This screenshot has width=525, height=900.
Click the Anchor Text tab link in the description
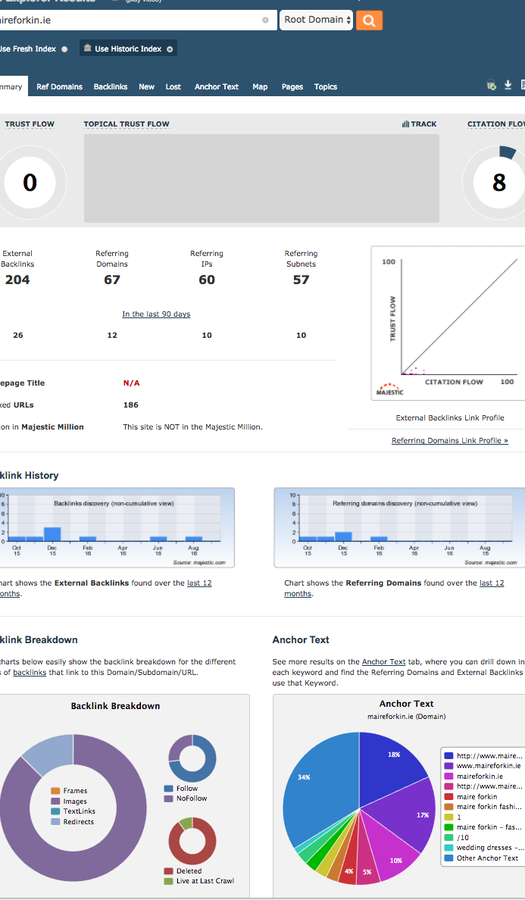pos(383,662)
